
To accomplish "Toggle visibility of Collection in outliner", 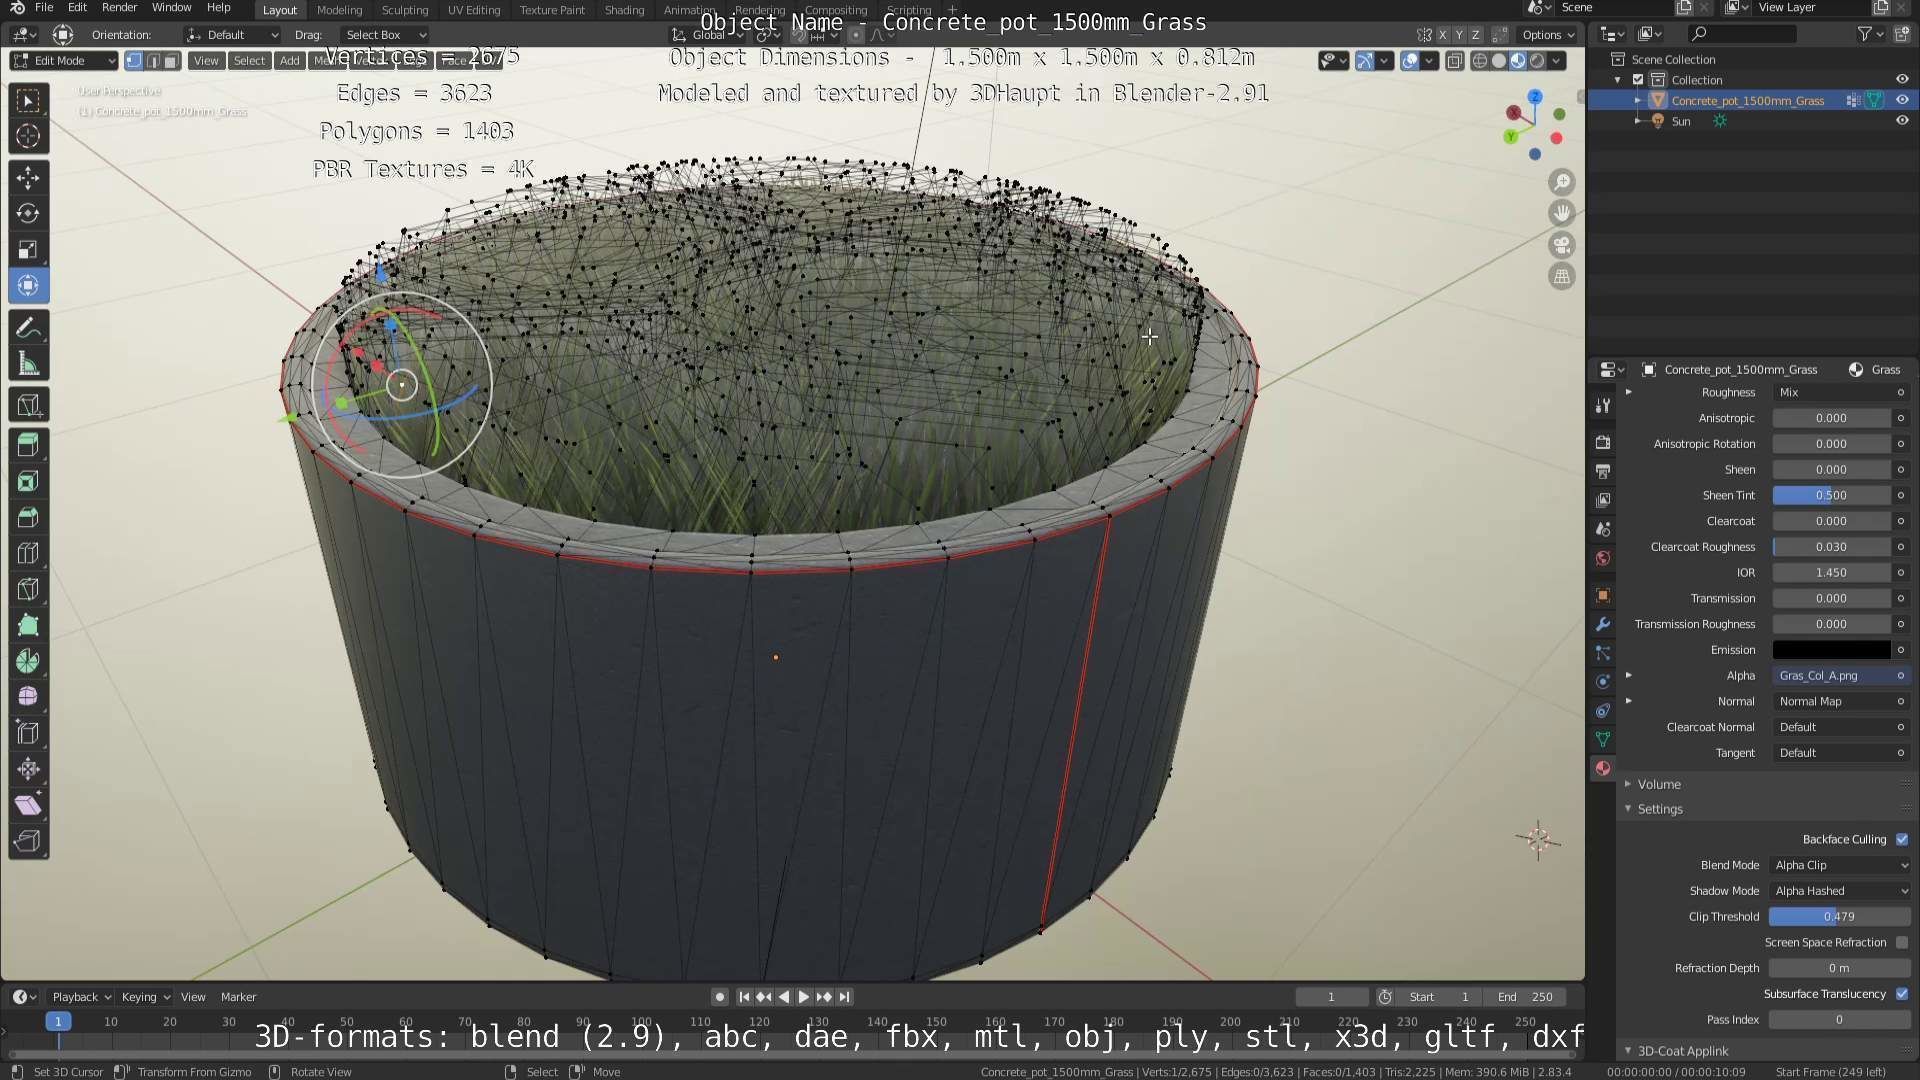I will click(x=1902, y=79).
